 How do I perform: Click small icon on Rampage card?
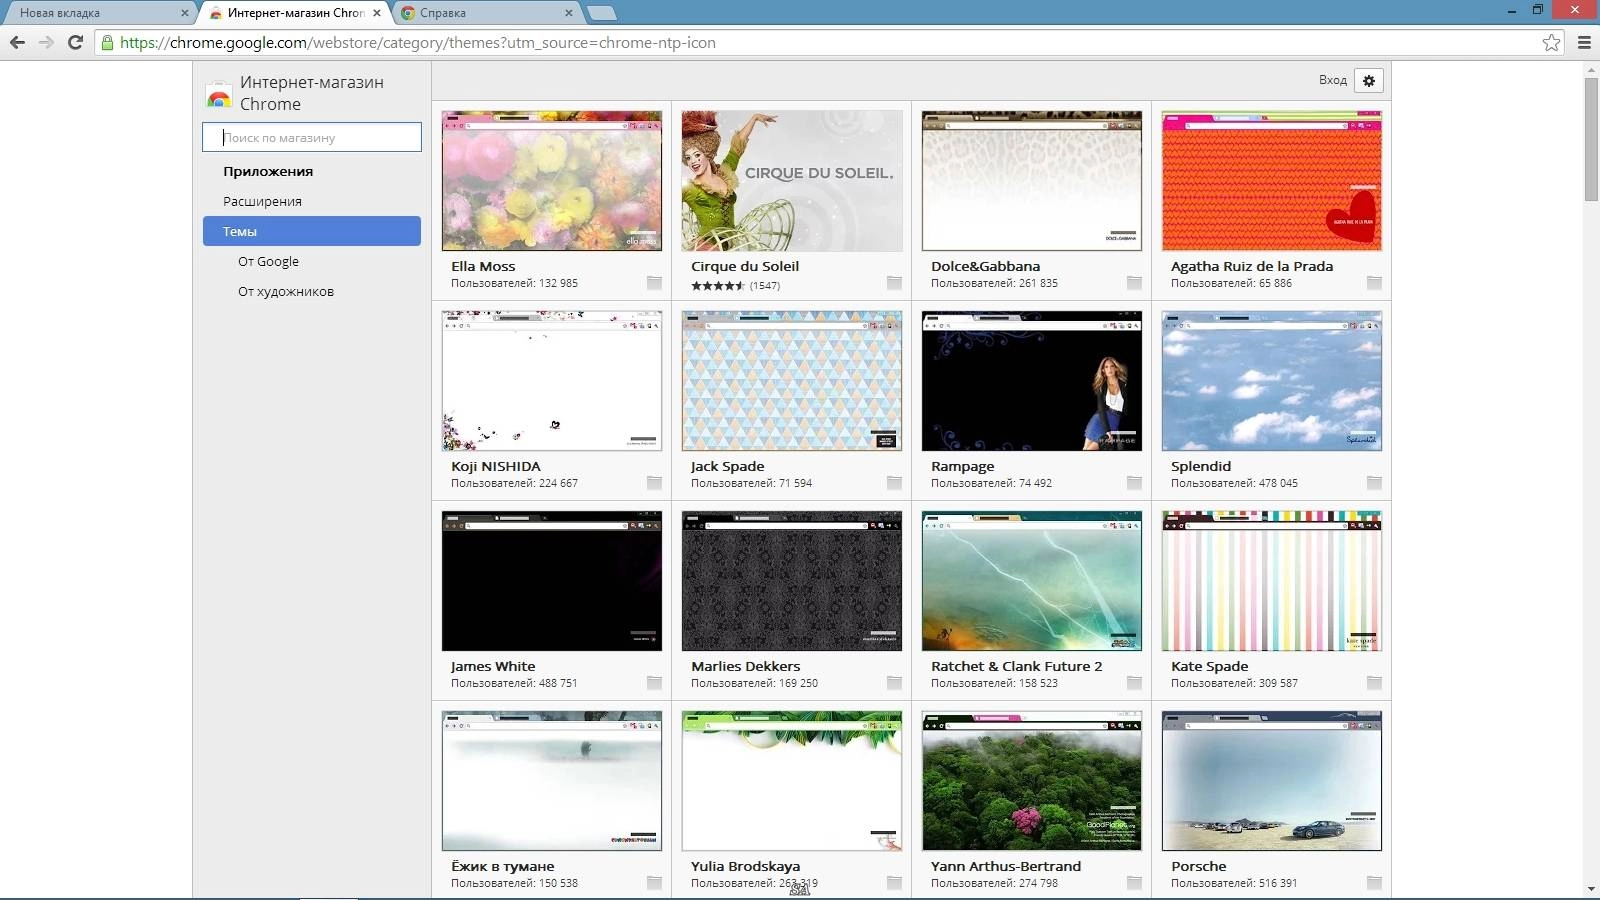tap(1134, 483)
